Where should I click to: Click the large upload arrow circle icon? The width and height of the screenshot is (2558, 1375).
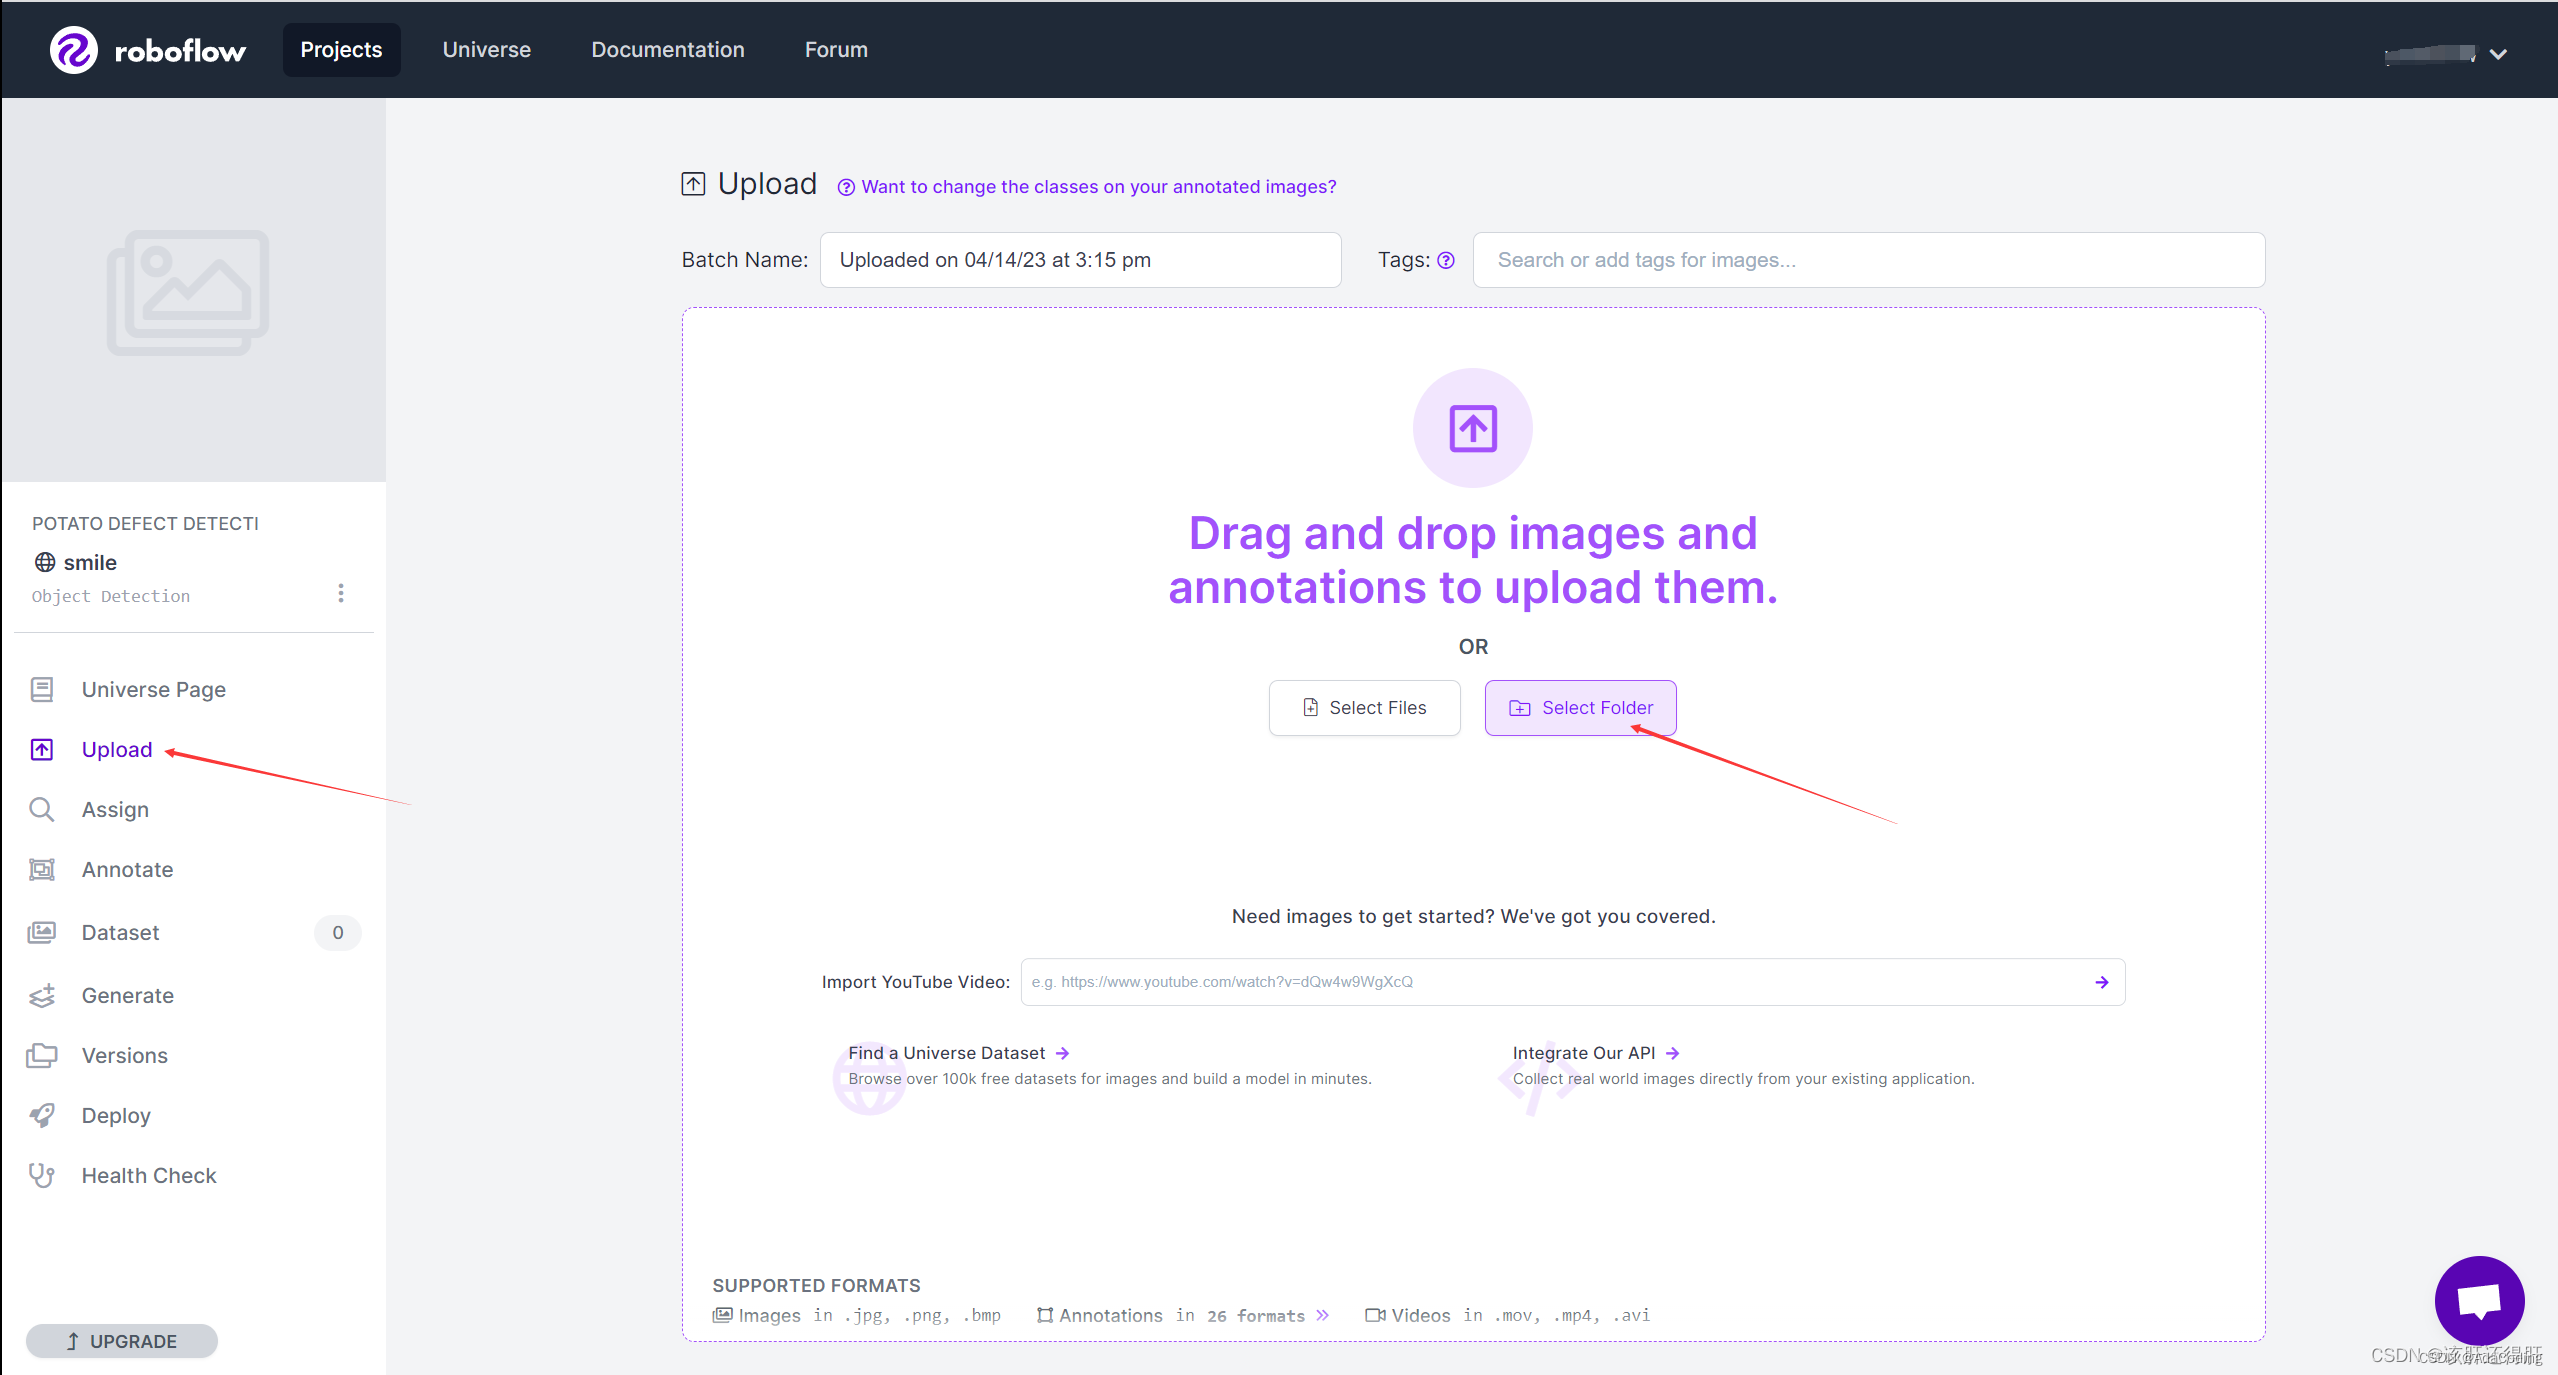pyautogui.click(x=1472, y=429)
